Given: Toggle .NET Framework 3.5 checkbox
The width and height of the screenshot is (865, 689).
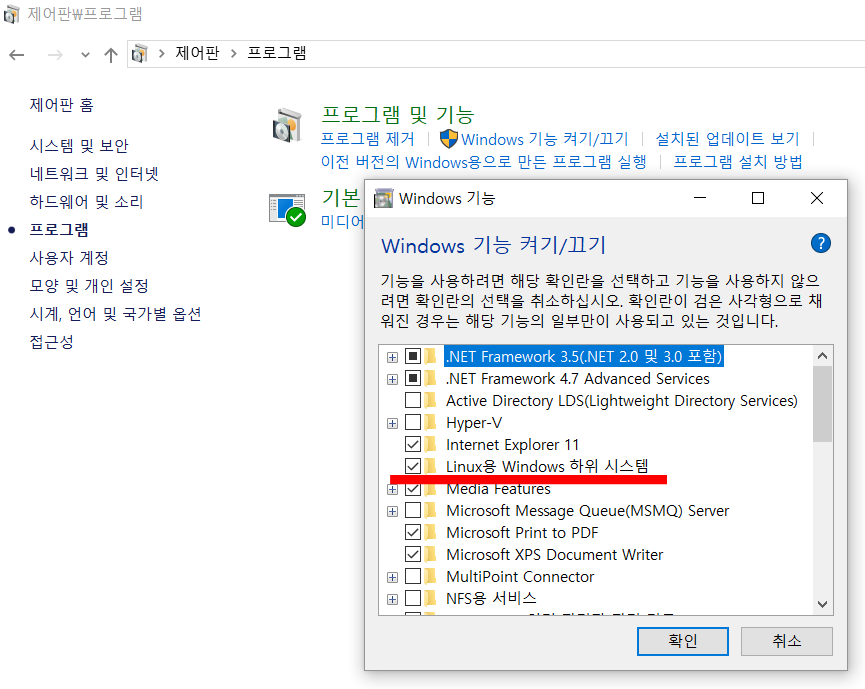Looking at the screenshot, I should pyautogui.click(x=413, y=356).
